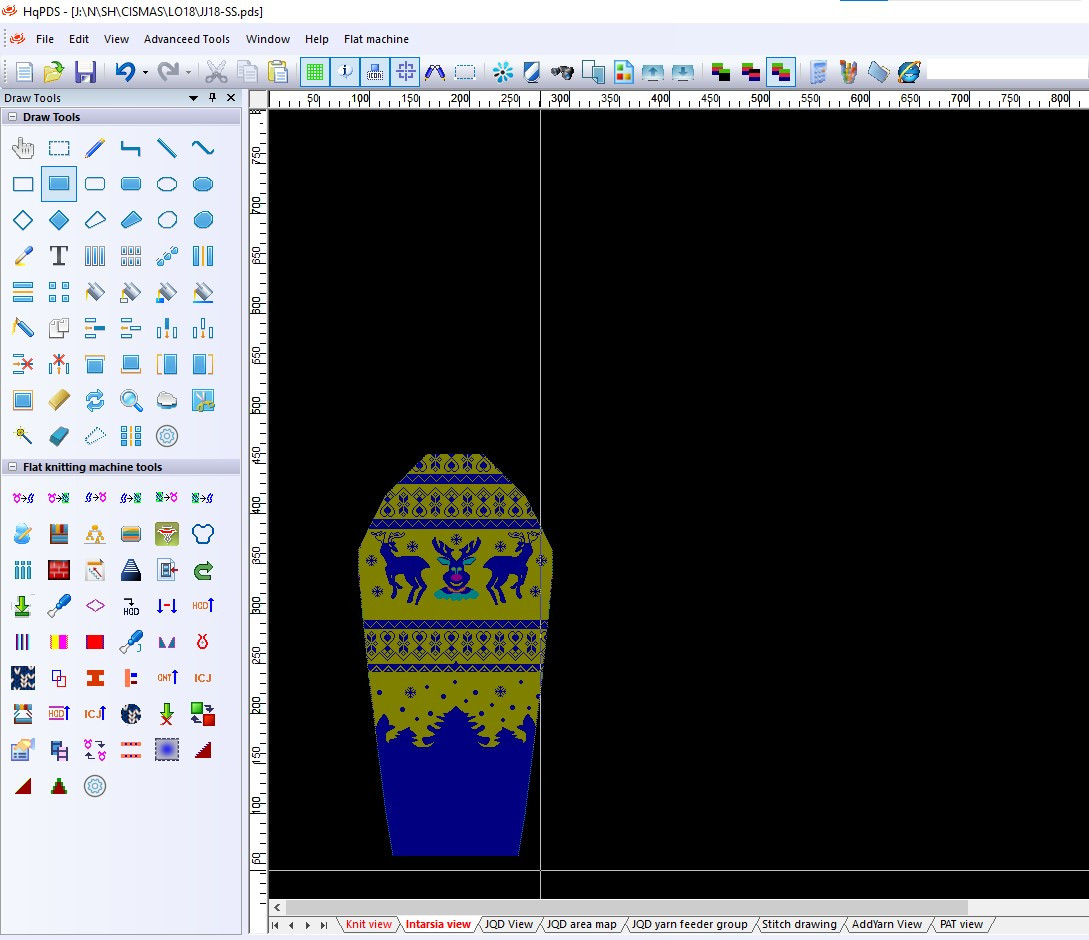The width and height of the screenshot is (1089, 940).
Task: Choose the filled rectangle tool
Action: click(59, 183)
